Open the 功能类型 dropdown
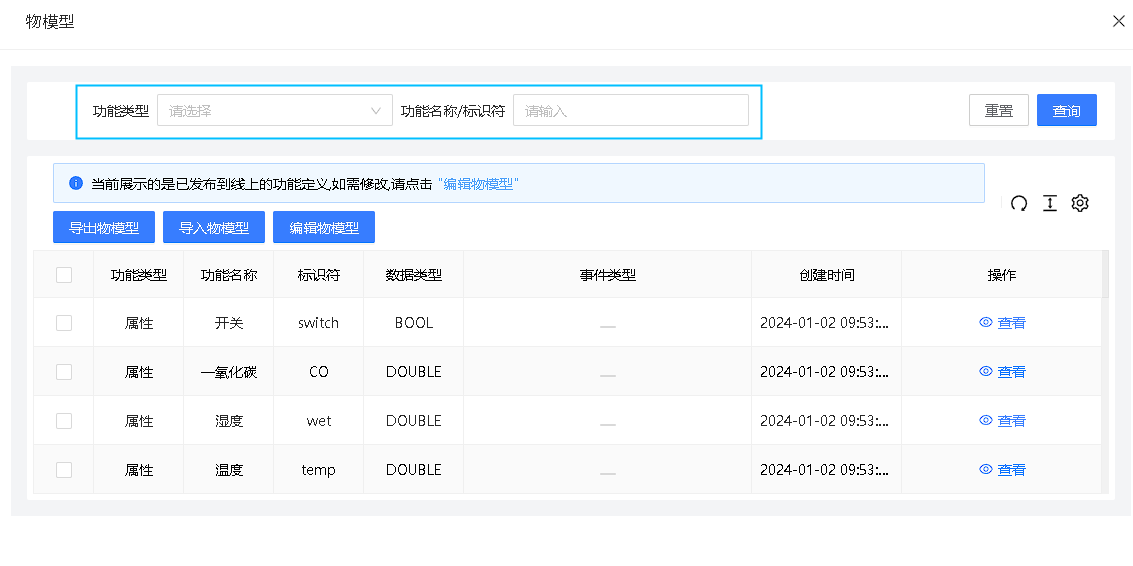The image size is (1133, 566). point(274,111)
